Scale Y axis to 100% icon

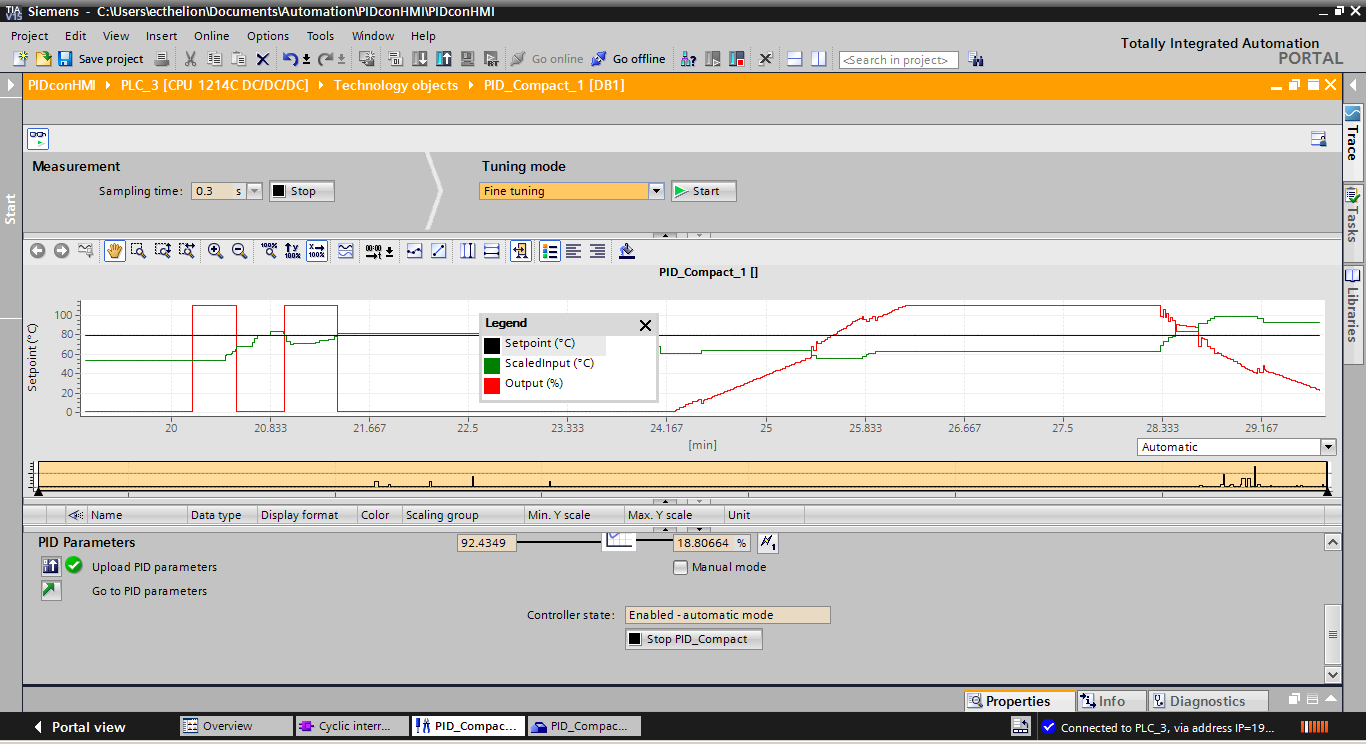(x=293, y=251)
